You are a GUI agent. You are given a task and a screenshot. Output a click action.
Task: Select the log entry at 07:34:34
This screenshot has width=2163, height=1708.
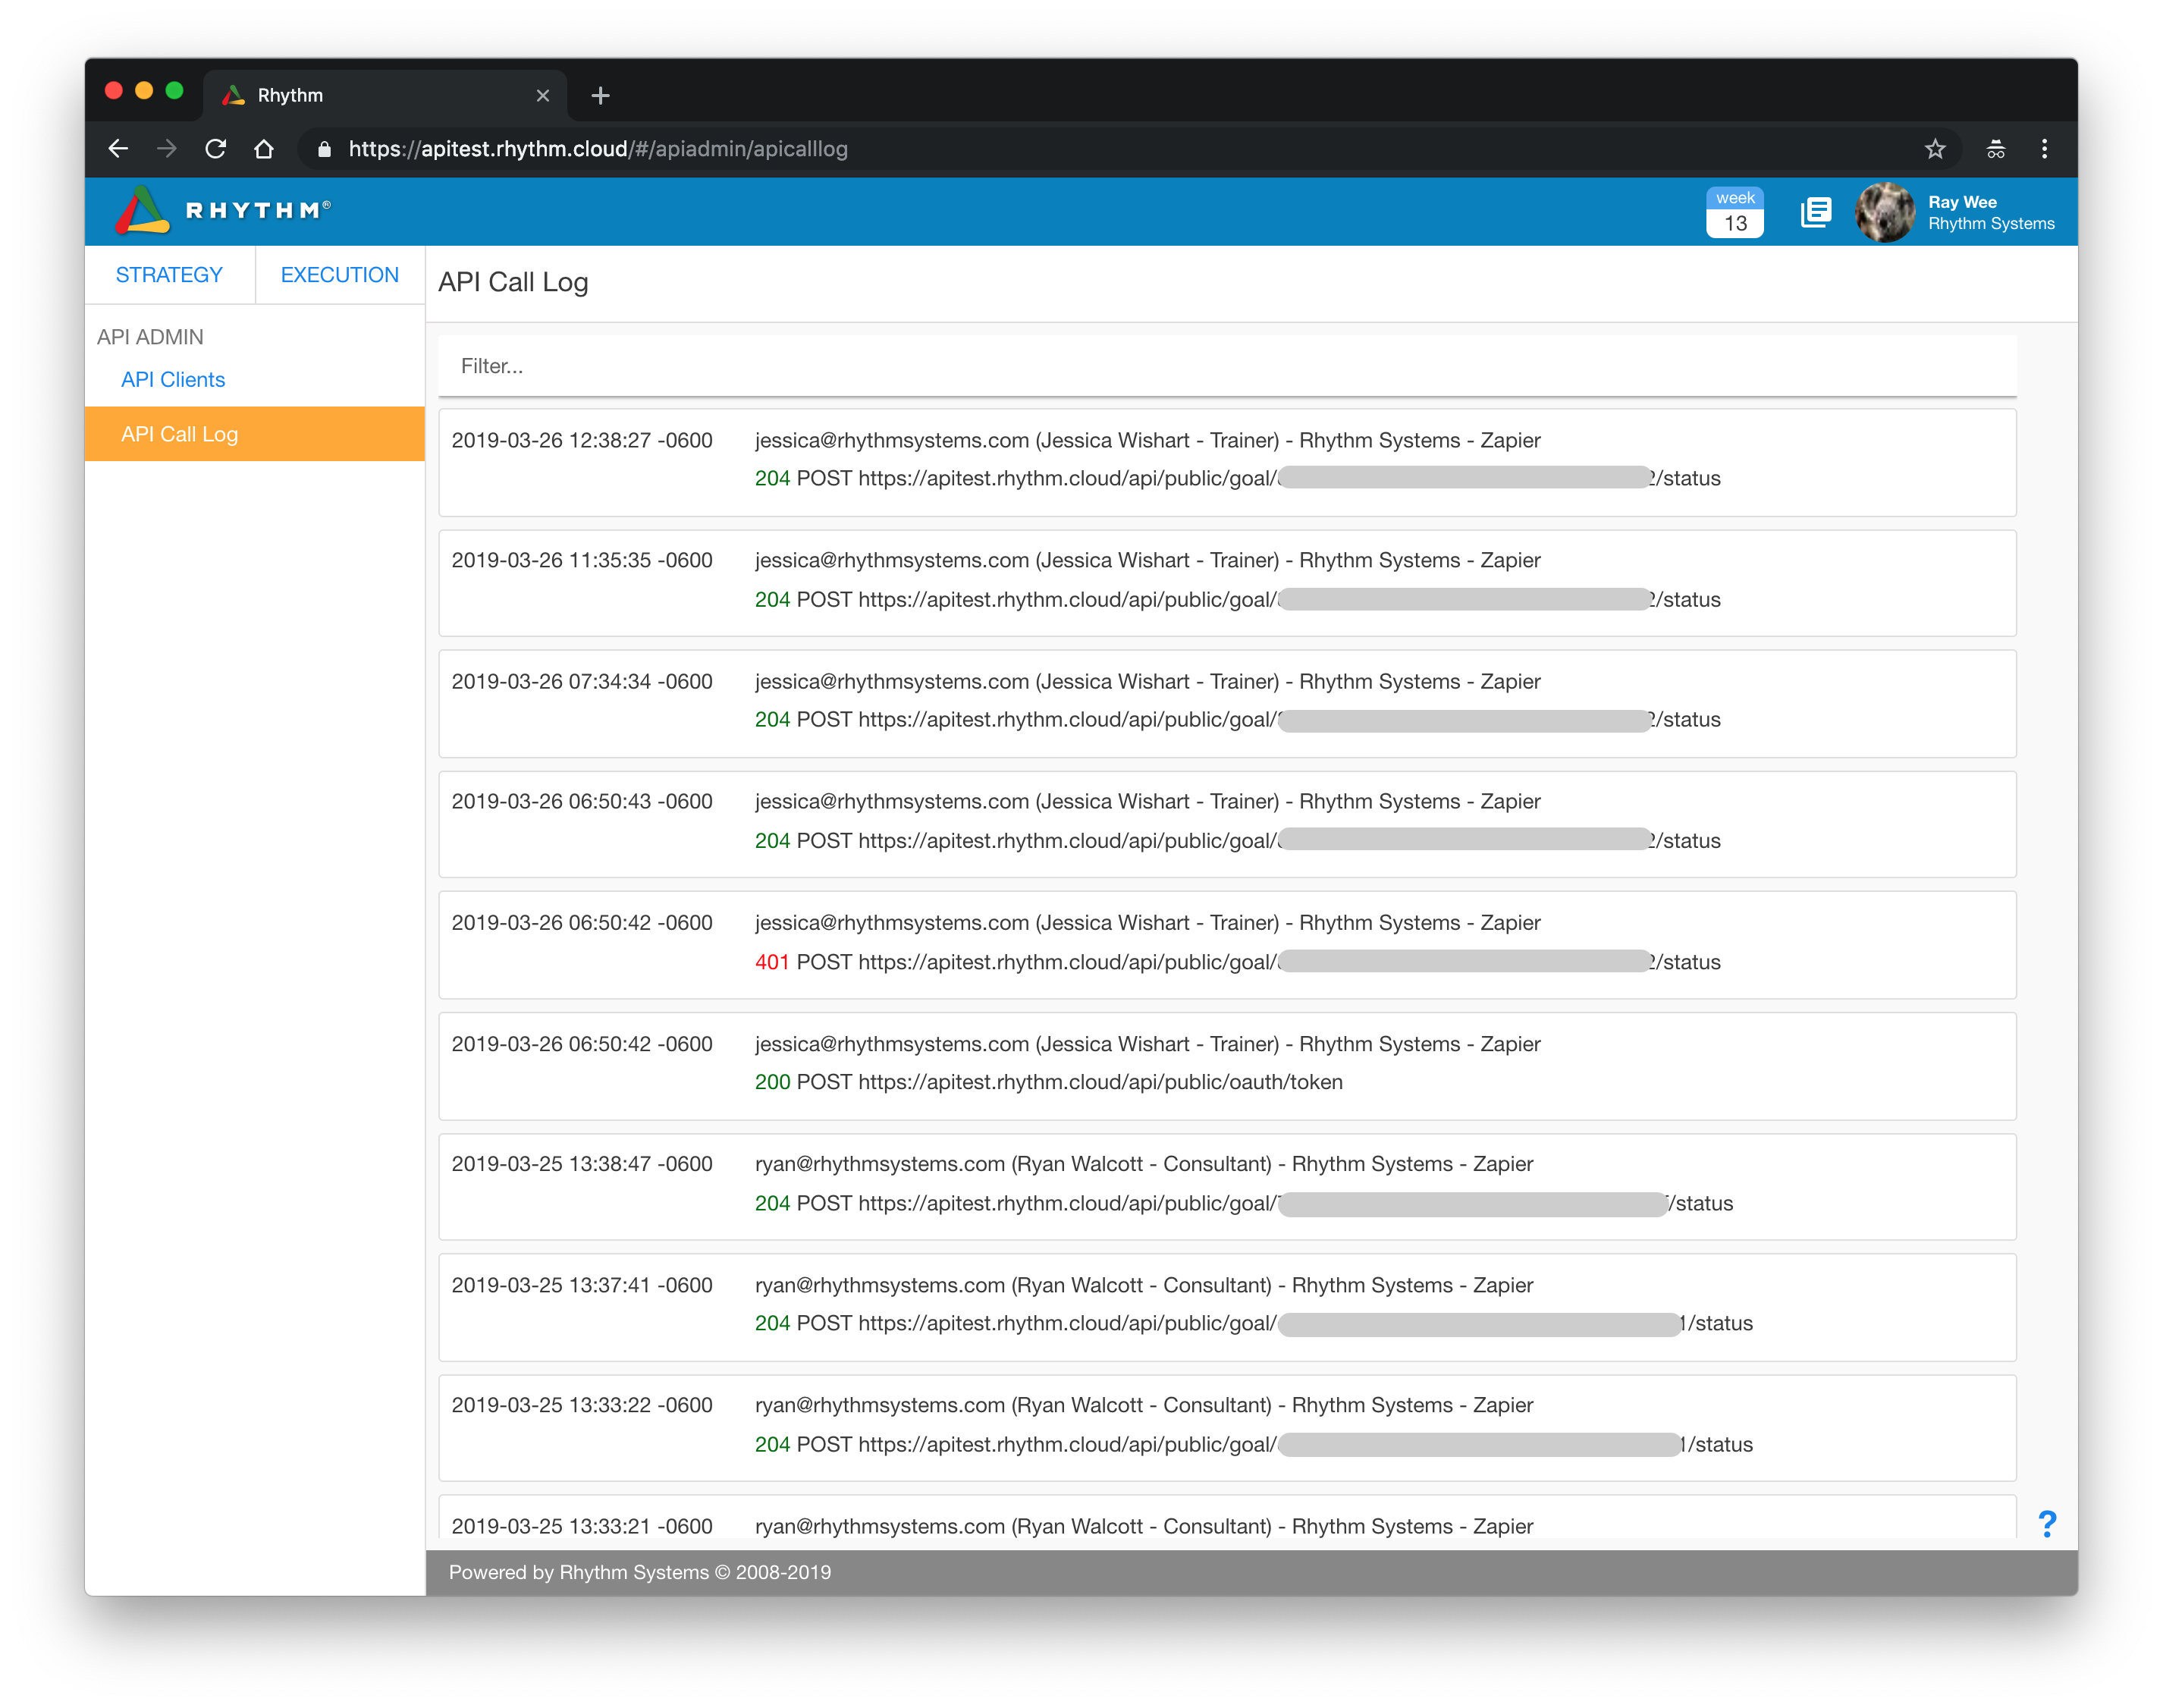point(1227,704)
